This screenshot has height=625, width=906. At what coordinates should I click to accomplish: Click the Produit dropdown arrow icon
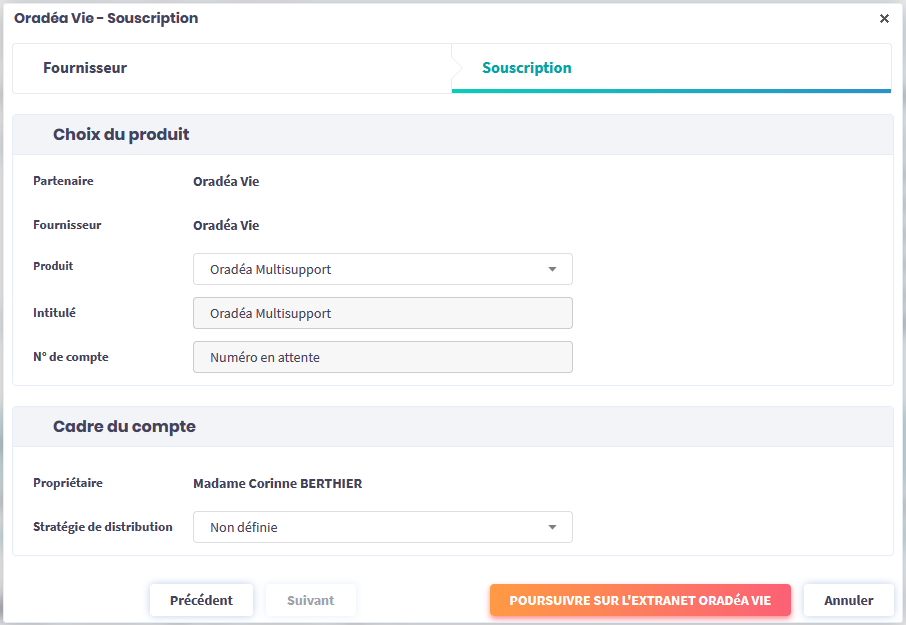tap(553, 269)
